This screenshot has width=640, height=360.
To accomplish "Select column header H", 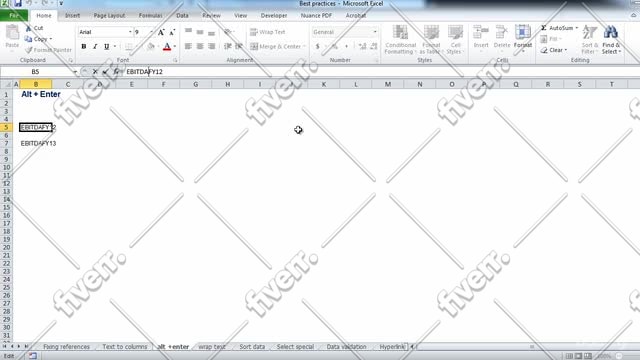I will click(227, 84).
